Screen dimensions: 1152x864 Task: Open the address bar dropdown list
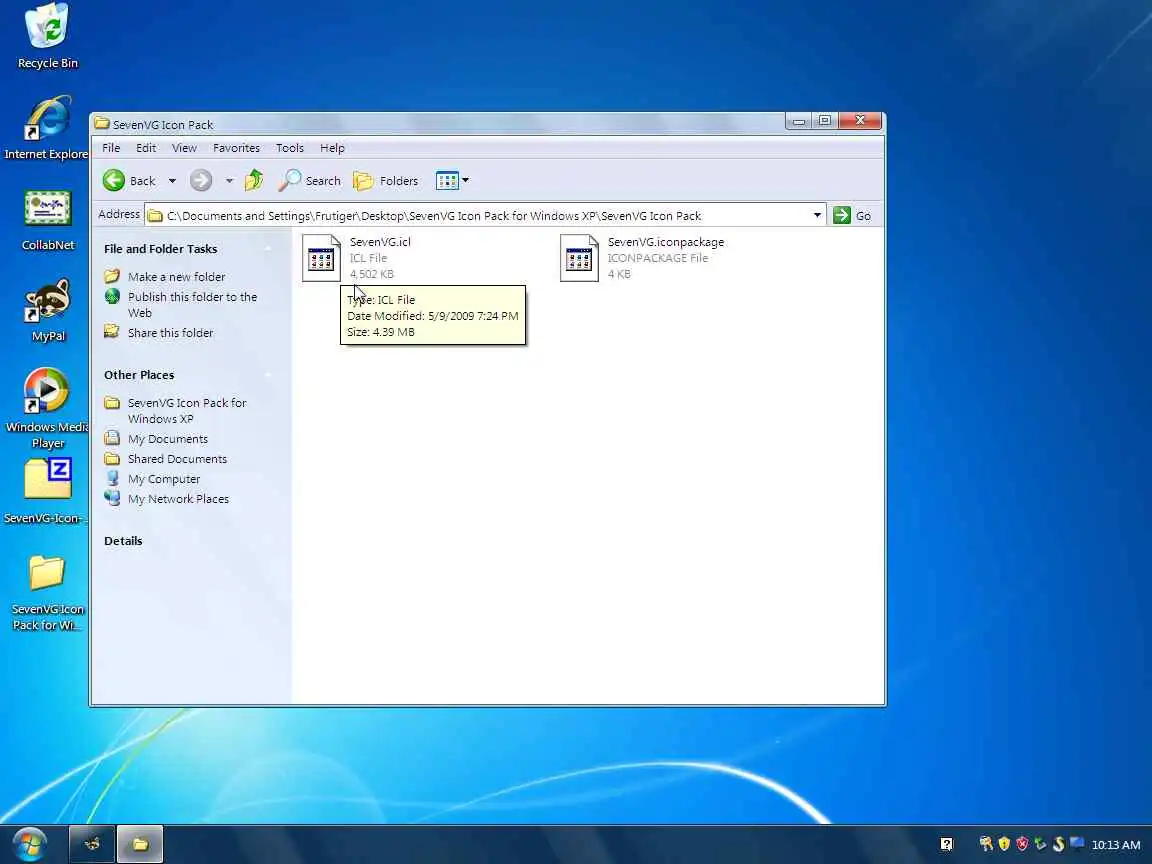pyautogui.click(x=817, y=215)
